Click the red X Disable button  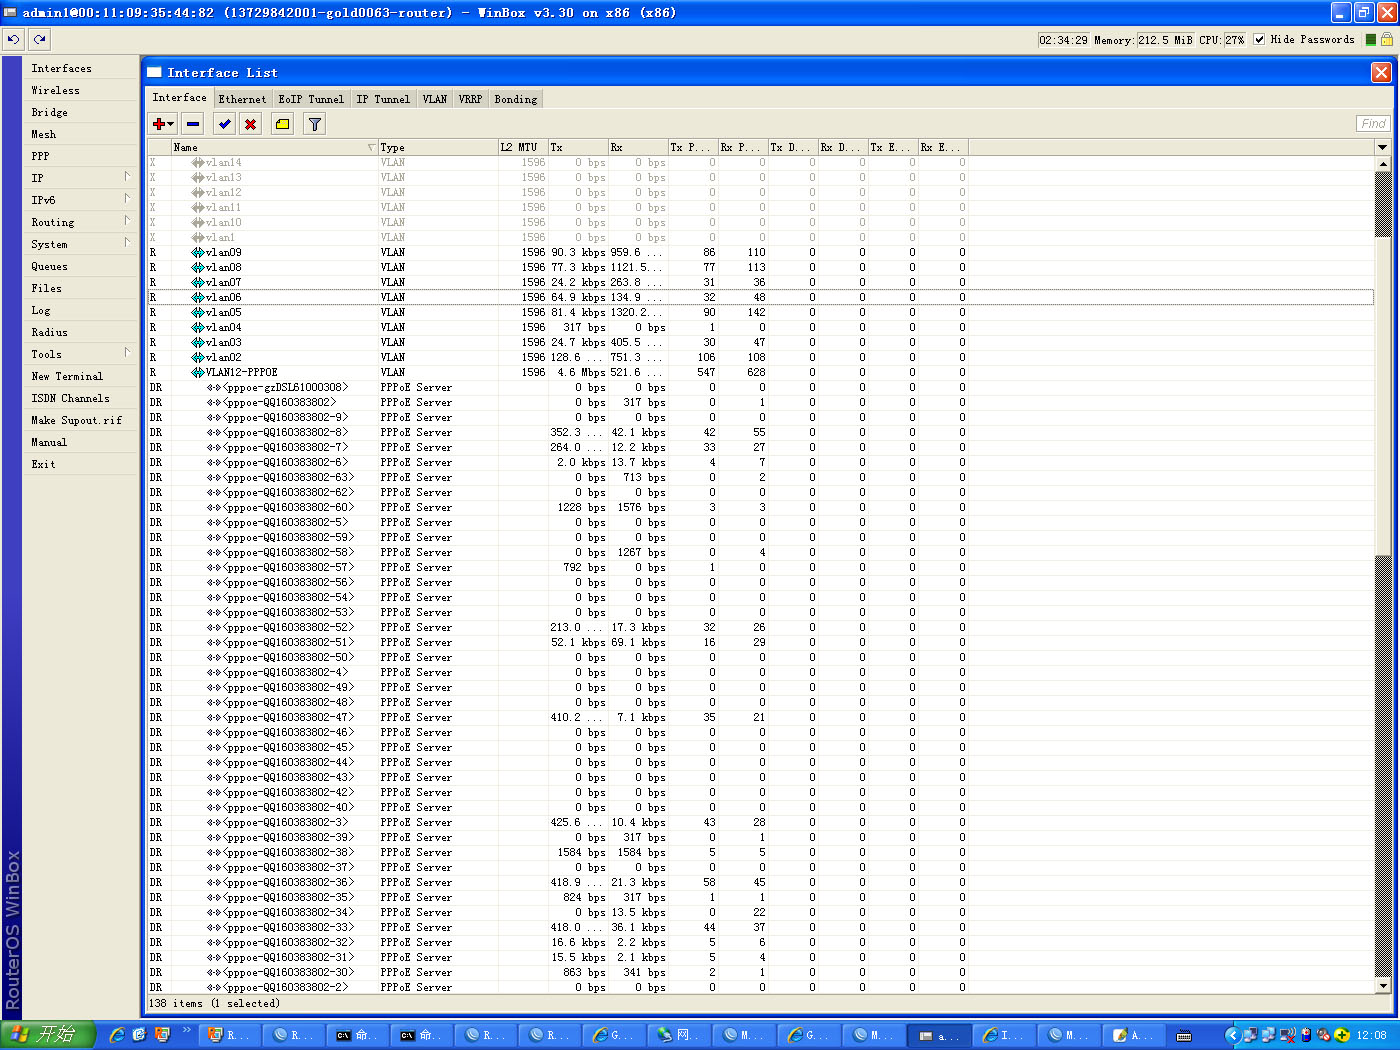click(x=251, y=124)
